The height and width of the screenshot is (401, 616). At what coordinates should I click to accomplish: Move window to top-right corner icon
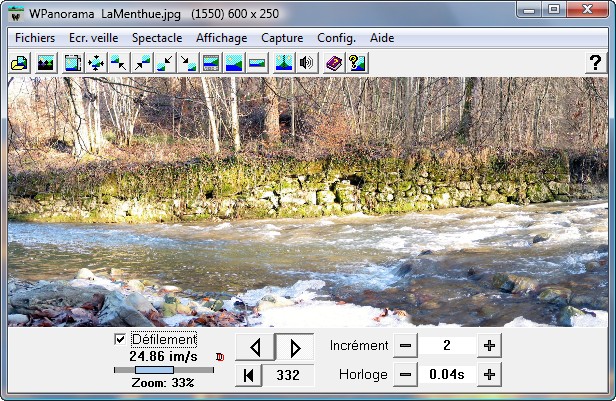142,63
